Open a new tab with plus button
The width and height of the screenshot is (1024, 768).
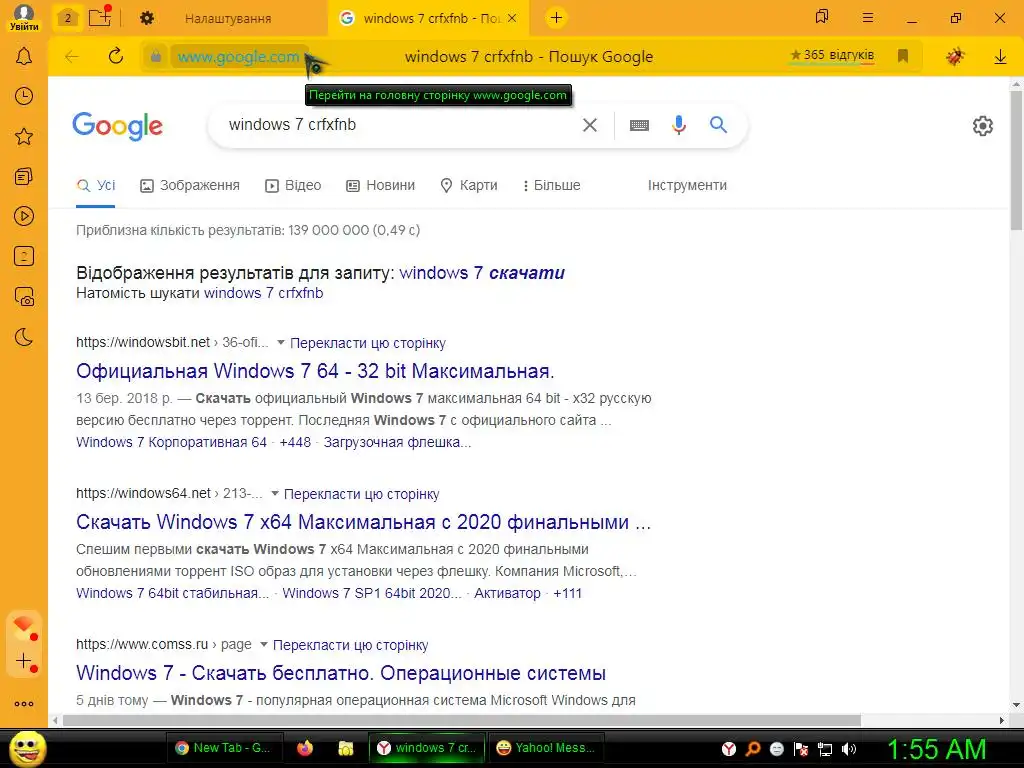tap(556, 18)
